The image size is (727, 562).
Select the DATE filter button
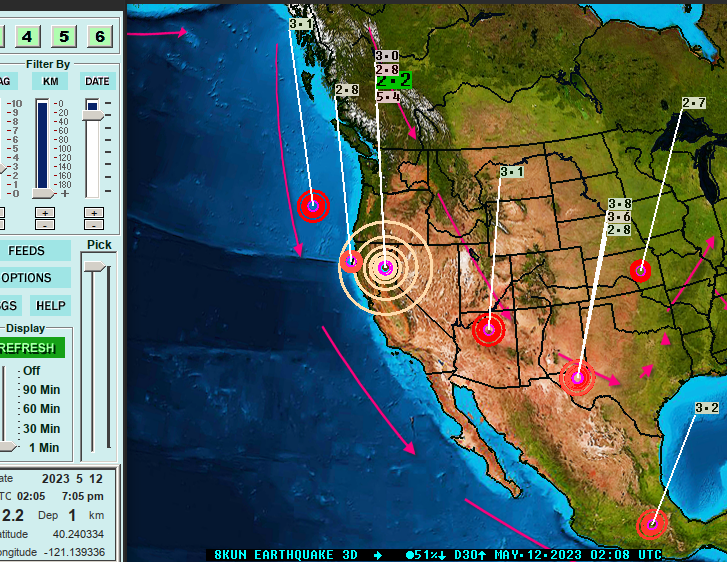pos(97,82)
